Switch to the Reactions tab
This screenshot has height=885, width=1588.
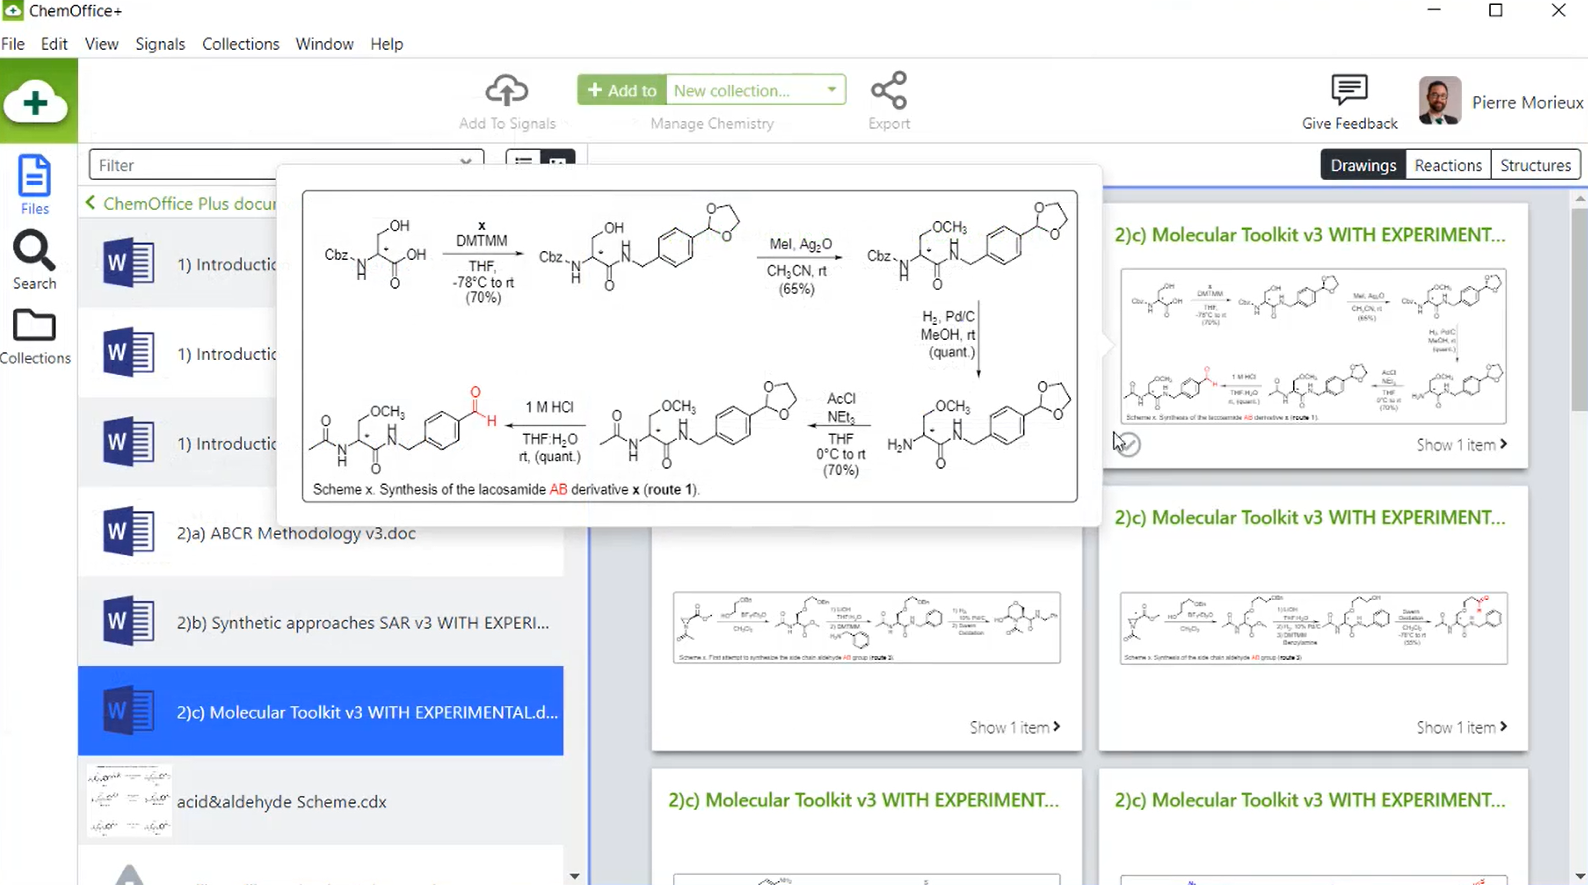1447,165
